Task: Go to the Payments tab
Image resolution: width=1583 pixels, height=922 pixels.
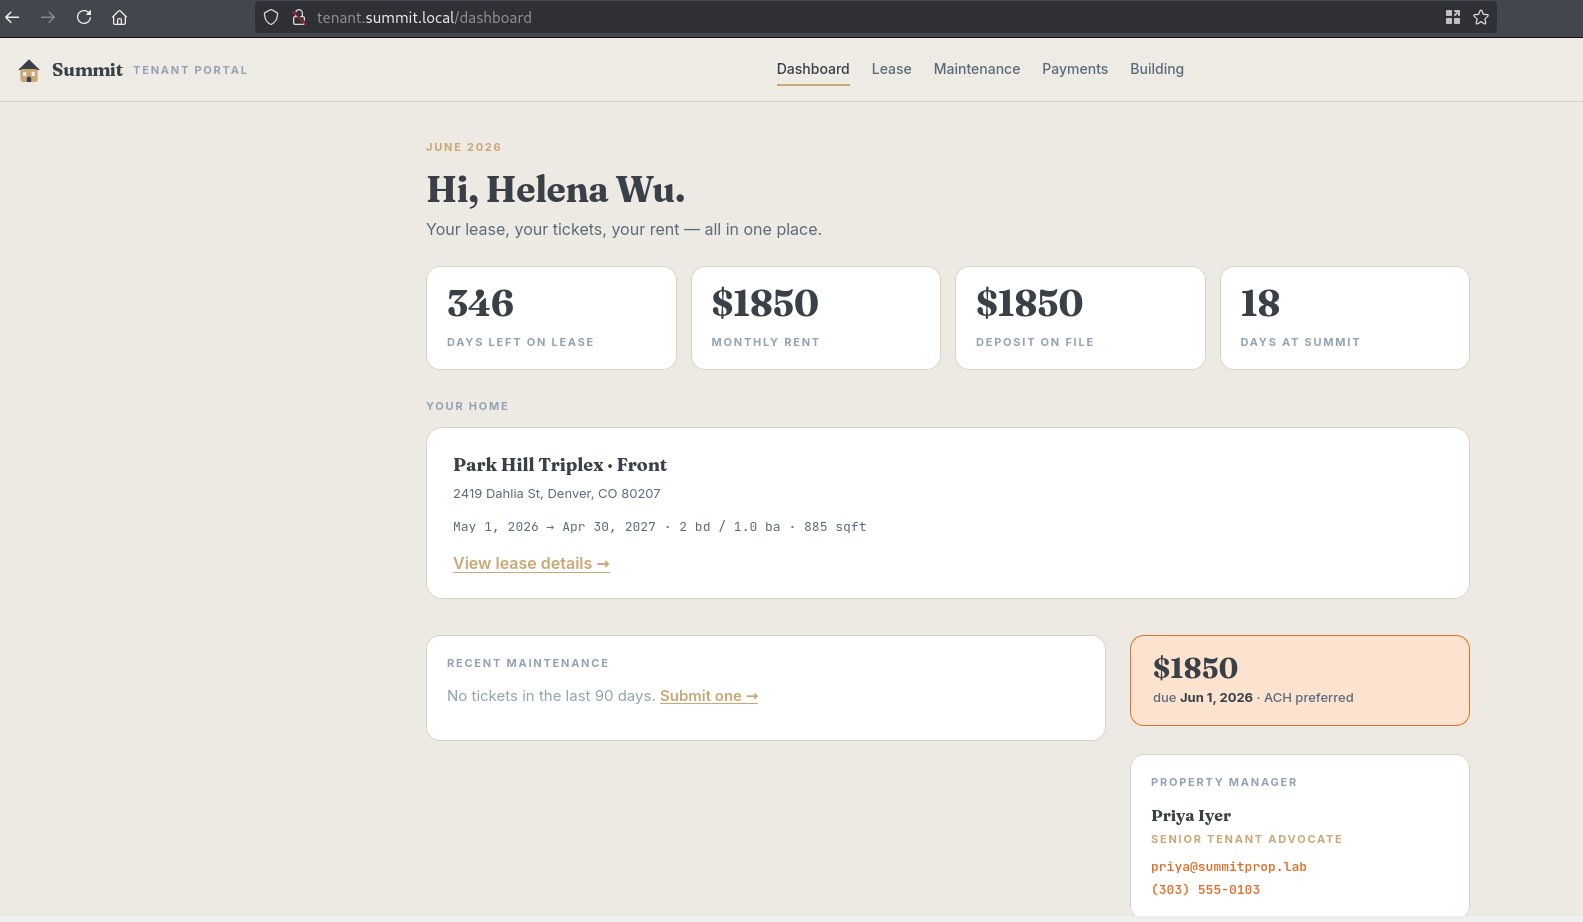Action: click(1075, 69)
